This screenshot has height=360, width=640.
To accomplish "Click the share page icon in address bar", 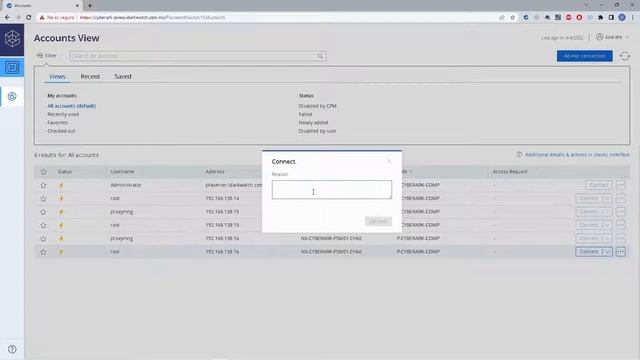I will (x=502, y=18).
